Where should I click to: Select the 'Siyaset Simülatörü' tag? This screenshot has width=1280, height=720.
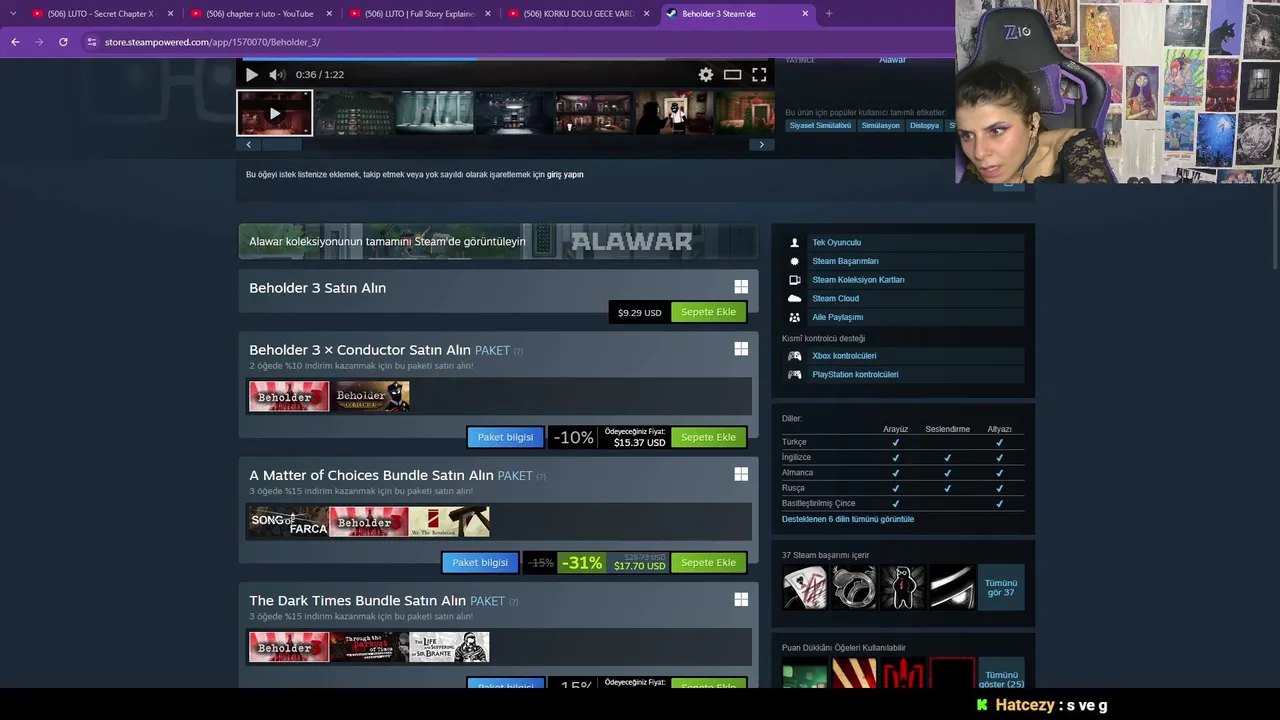[x=820, y=126]
